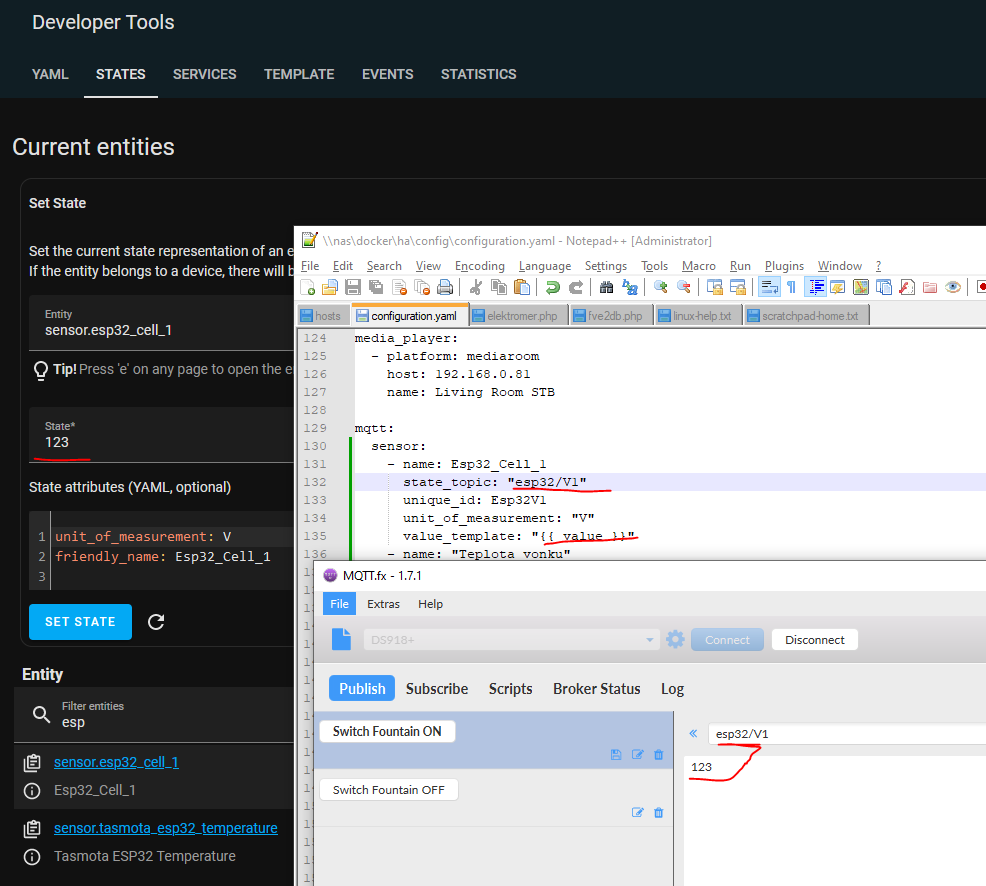Click the Cut scissors icon in Notepad++

pos(476,288)
